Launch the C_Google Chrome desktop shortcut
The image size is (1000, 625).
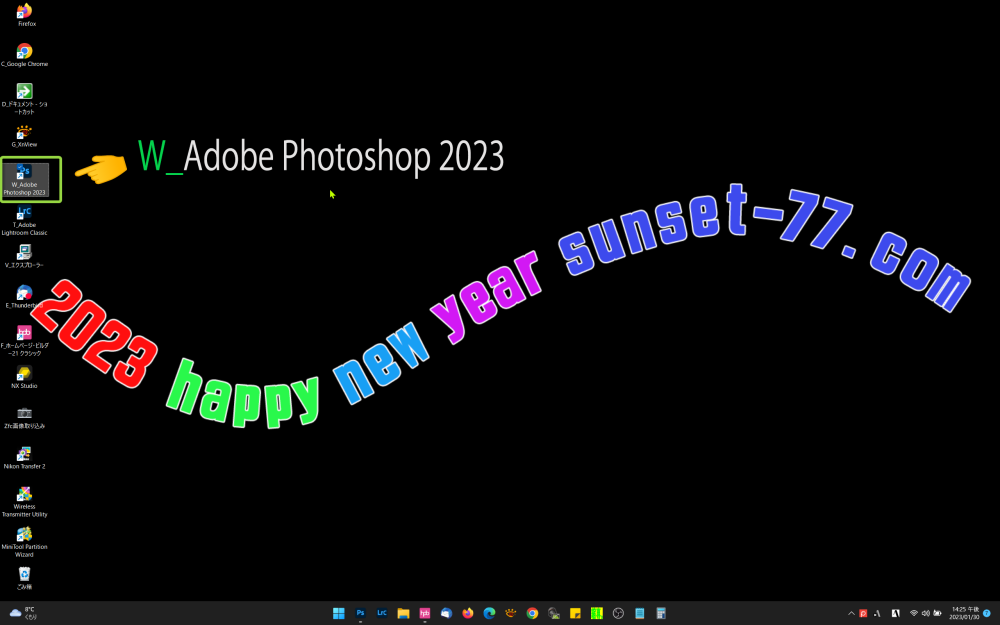24,55
